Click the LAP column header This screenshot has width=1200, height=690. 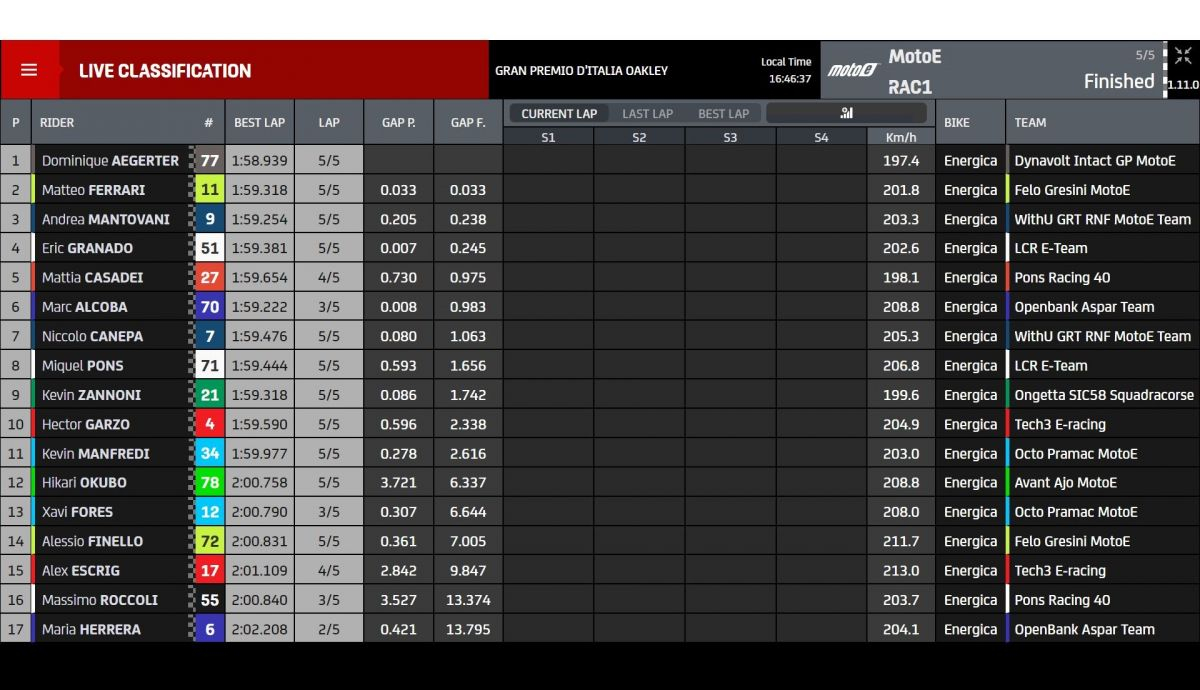(x=329, y=123)
